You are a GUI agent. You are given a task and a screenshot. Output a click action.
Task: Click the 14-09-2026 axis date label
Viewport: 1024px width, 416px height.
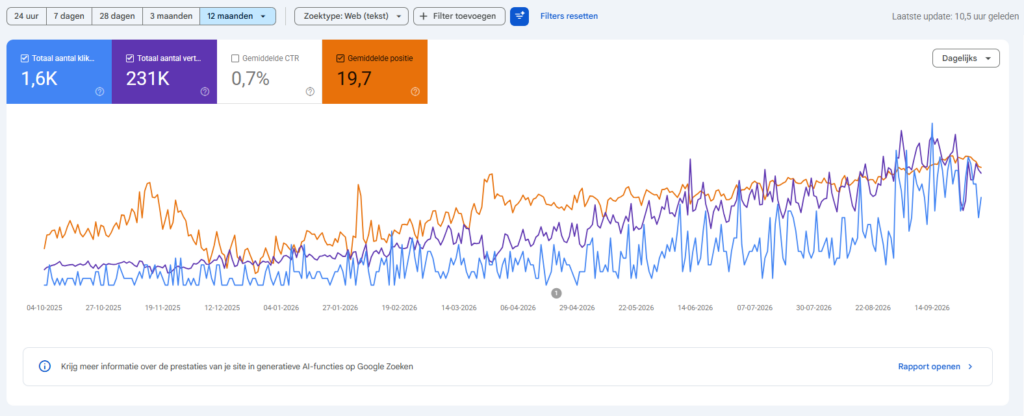click(x=931, y=307)
